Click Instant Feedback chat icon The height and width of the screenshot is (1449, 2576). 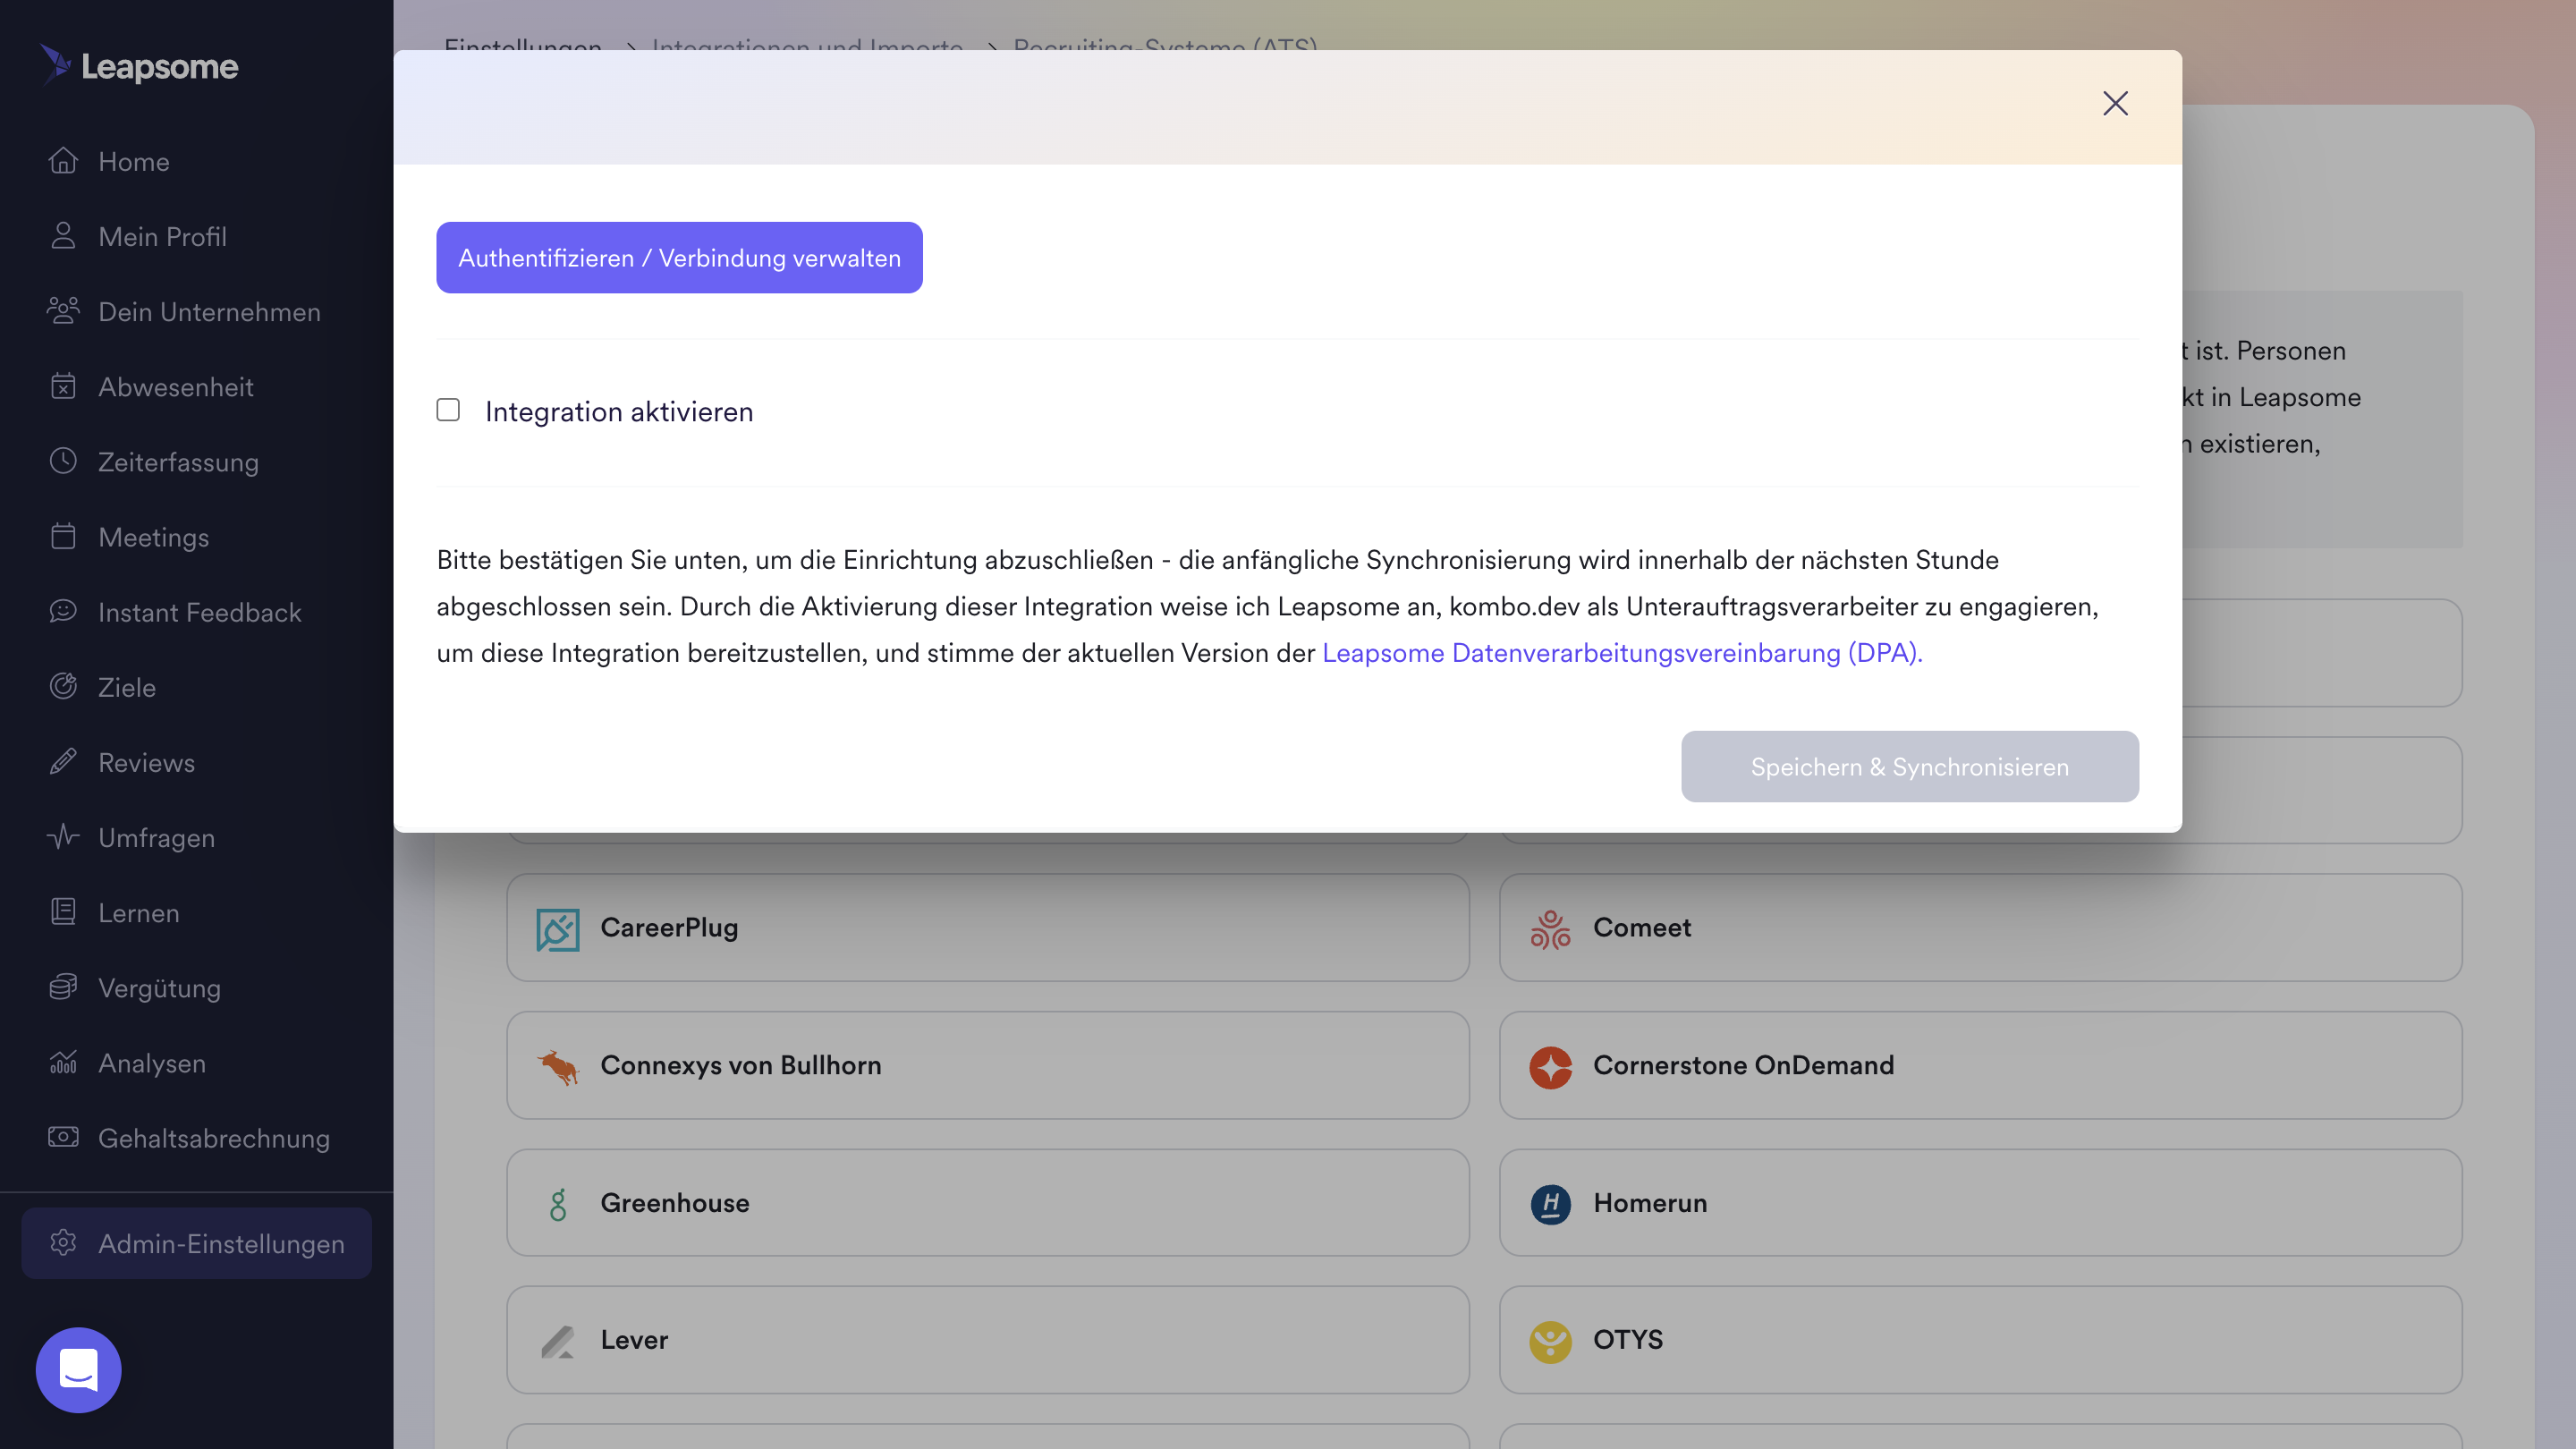[63, 611]
